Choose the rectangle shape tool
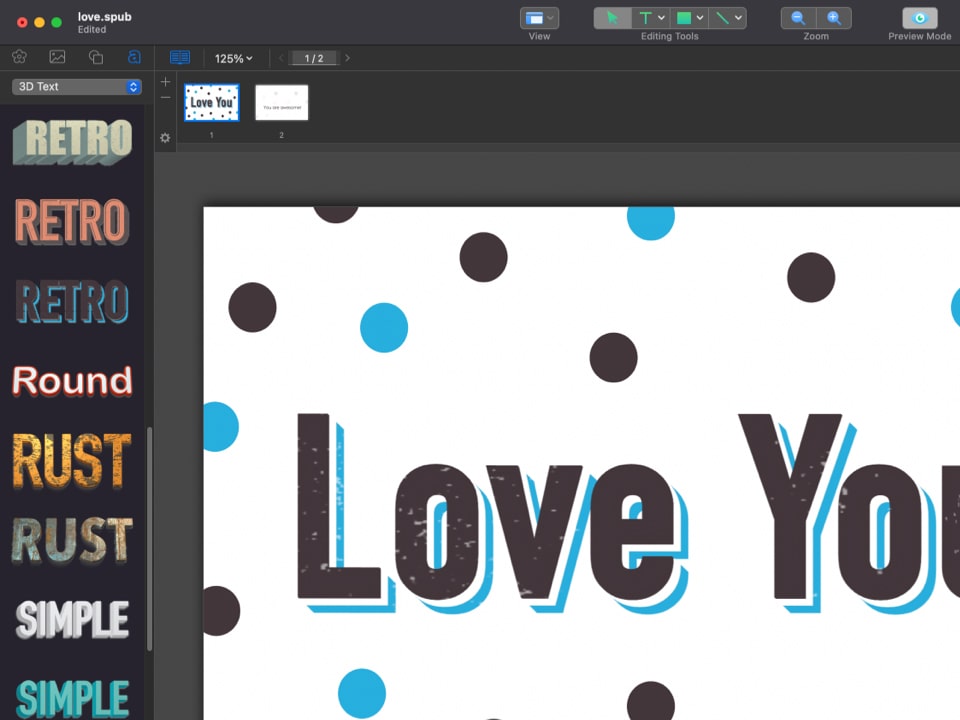Screen dimensions: 960x720 [x=685, y=17]
